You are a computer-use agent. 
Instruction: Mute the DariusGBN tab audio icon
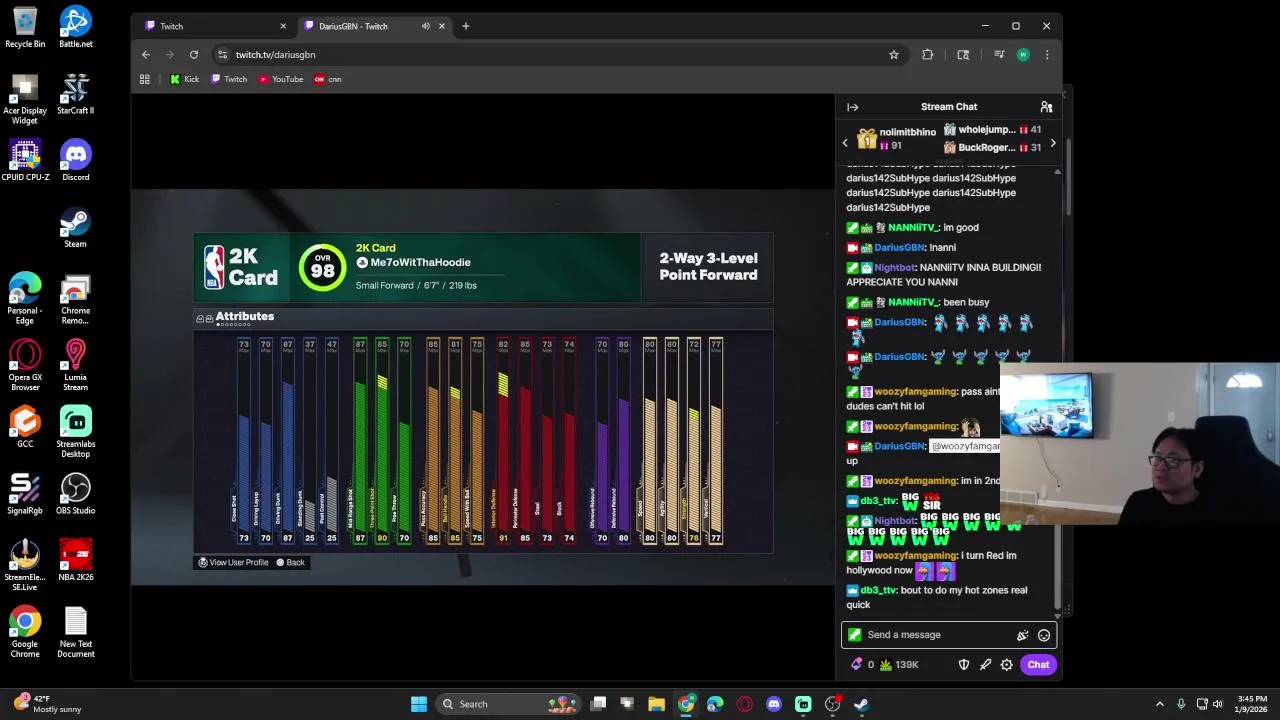(426, 26)
